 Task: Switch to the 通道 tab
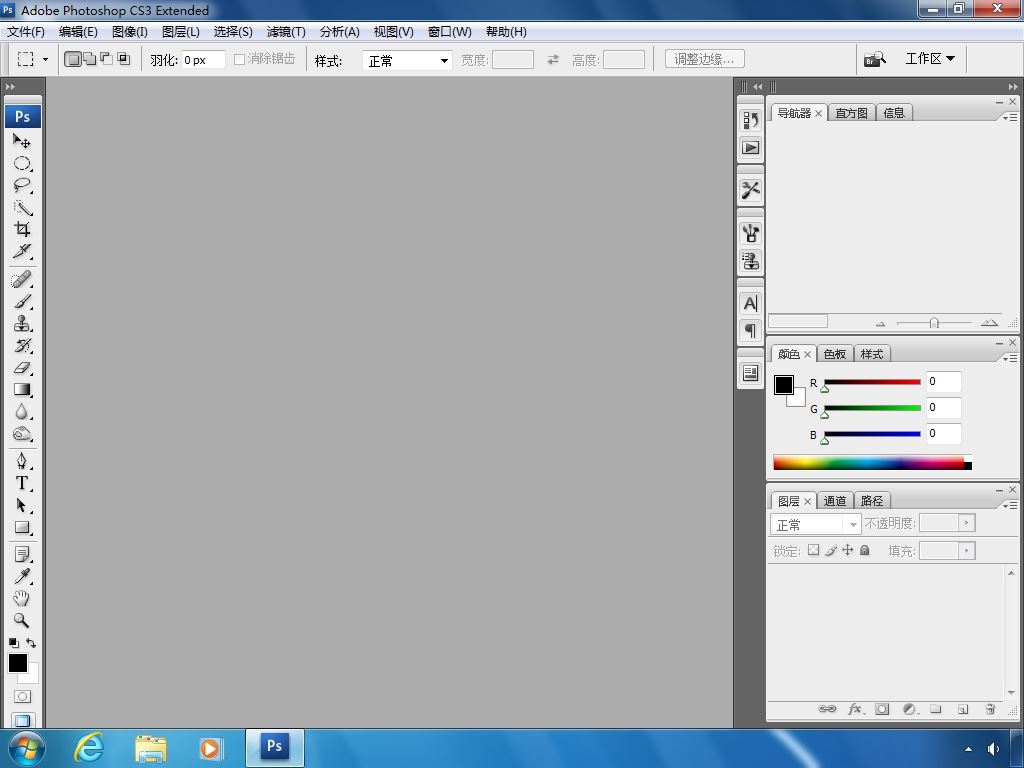pos(835,501)
